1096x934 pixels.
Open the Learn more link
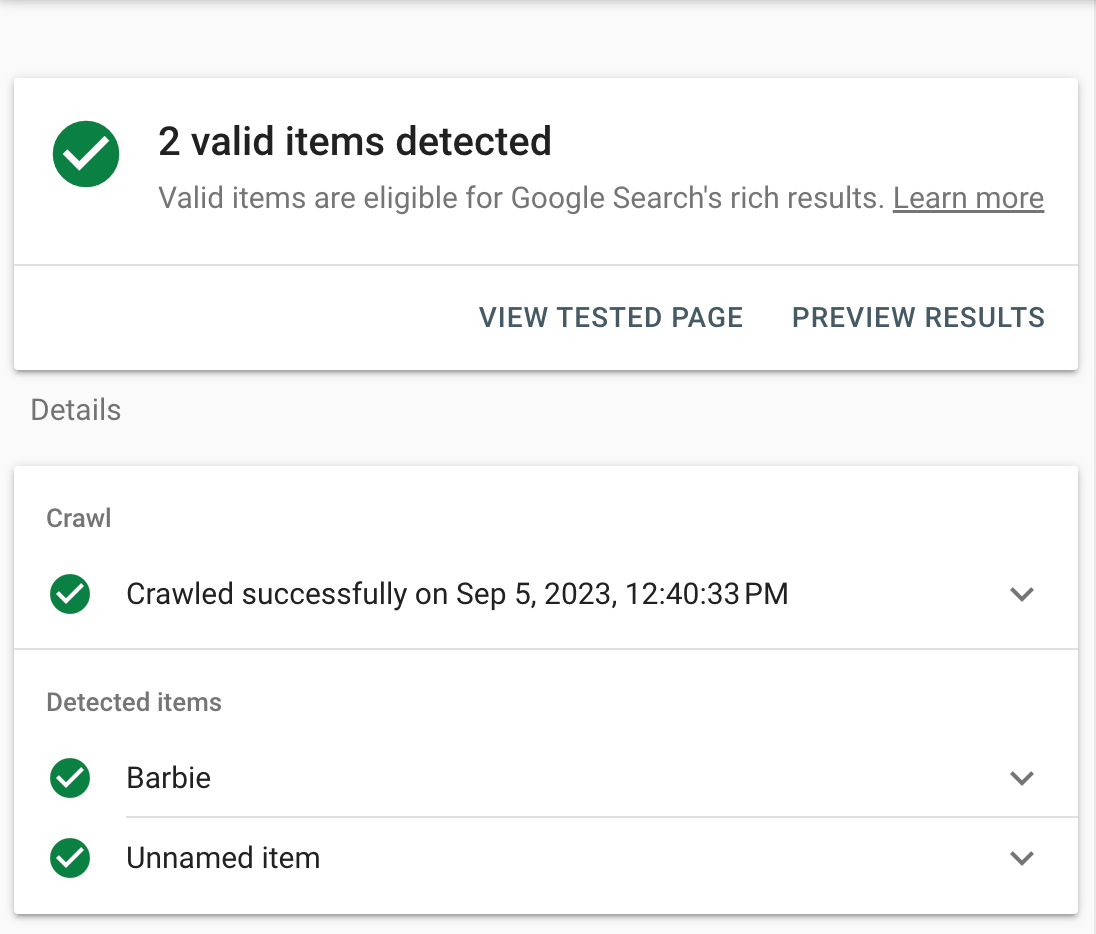coord(967,197)
